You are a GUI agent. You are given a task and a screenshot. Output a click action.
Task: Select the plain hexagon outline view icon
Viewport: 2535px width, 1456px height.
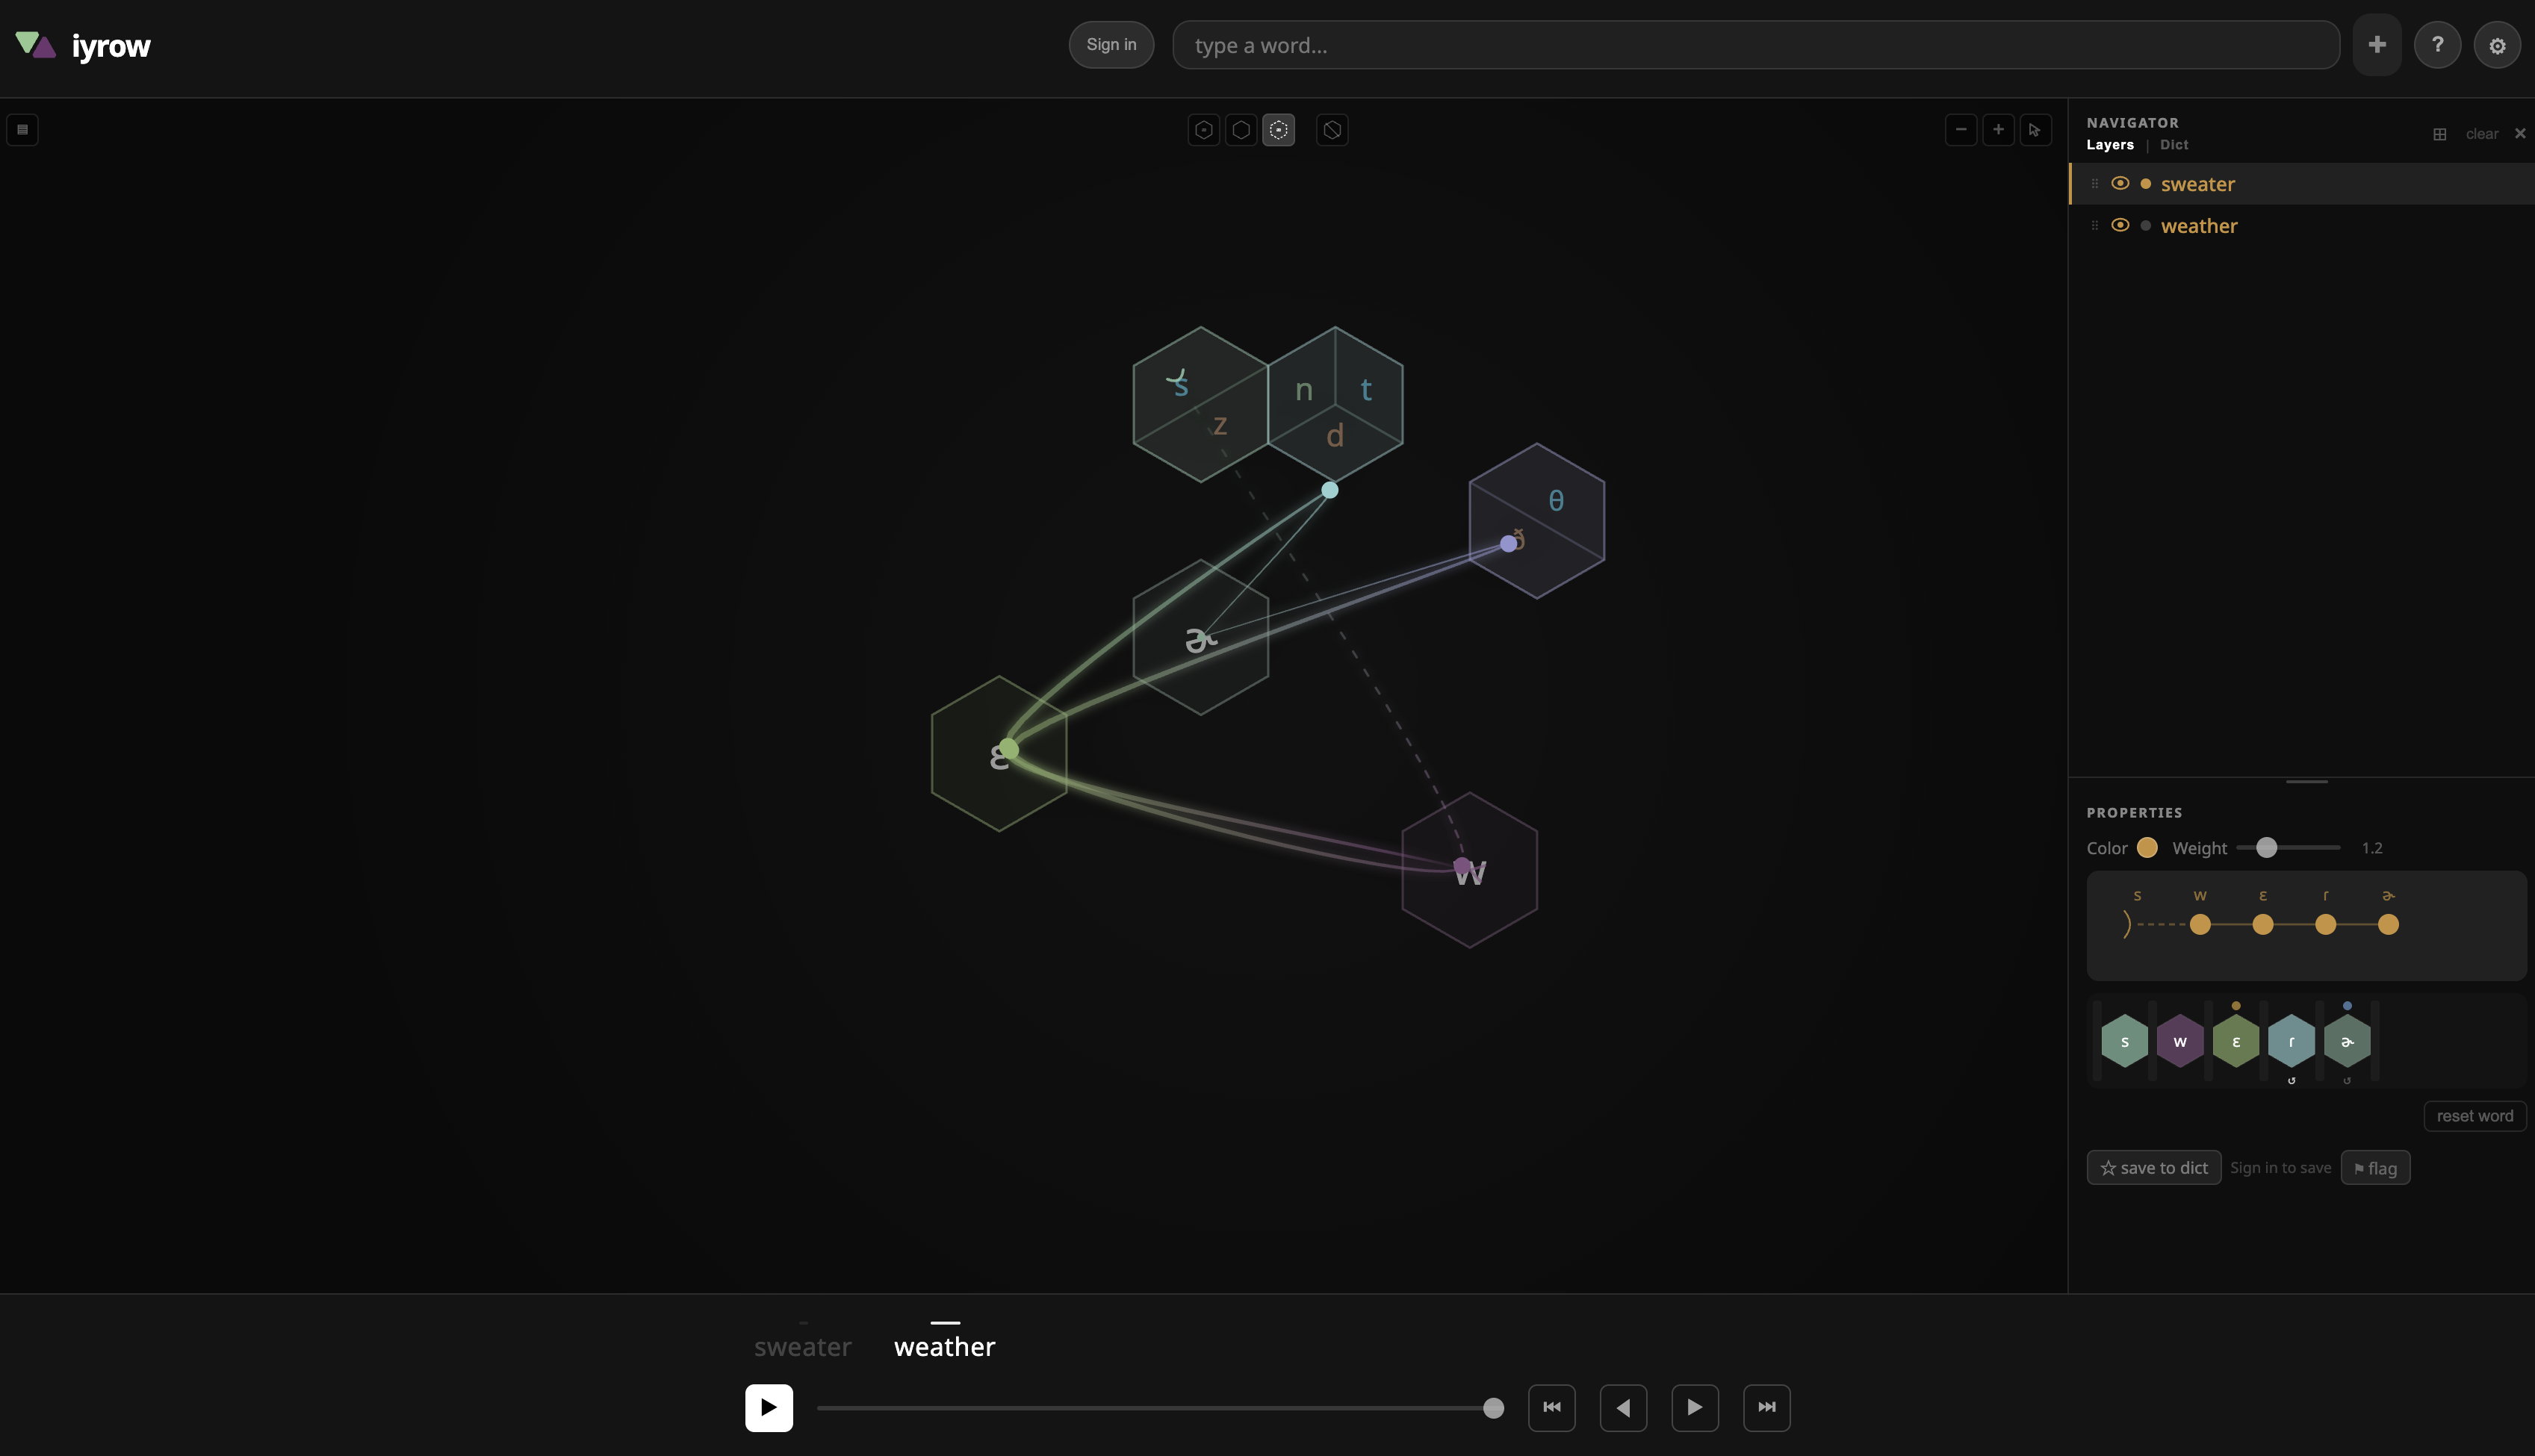1241,130
